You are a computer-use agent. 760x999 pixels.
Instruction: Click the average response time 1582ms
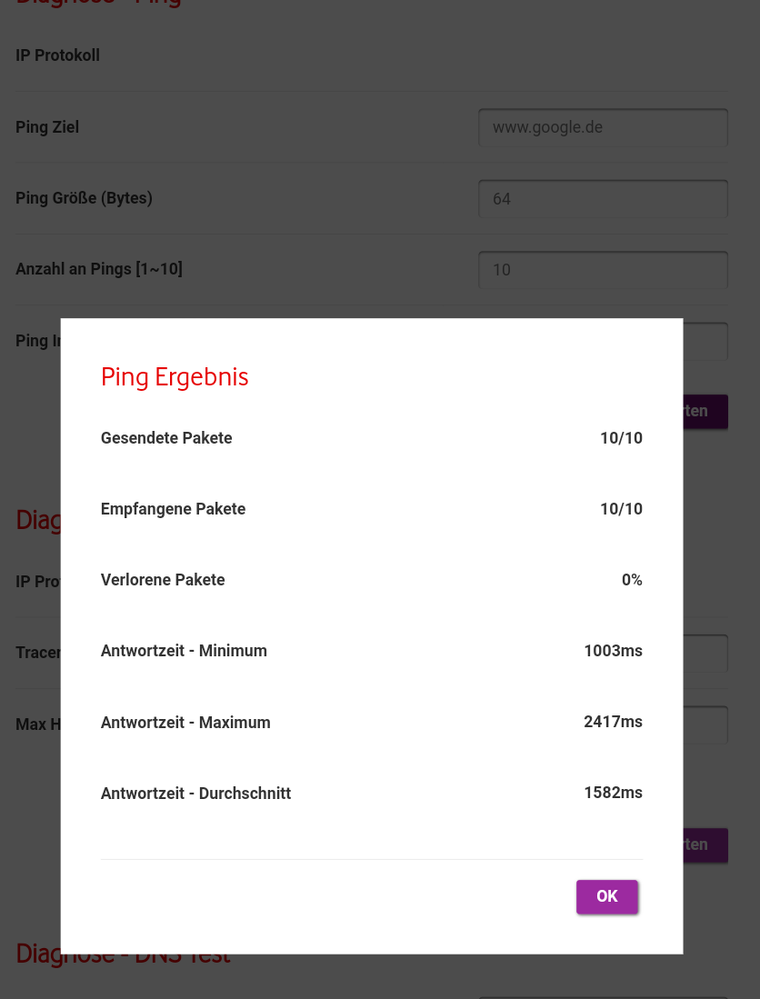(613, 793)
